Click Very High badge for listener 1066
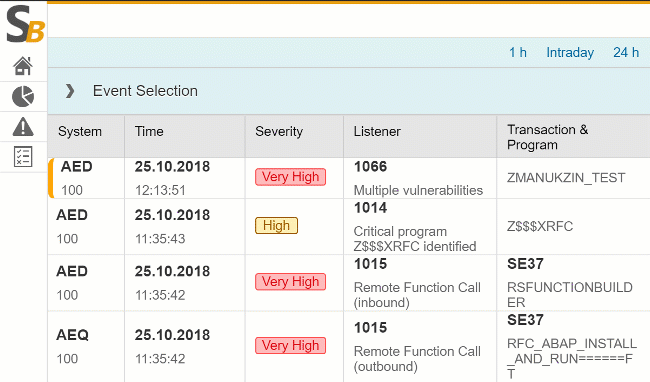 [291, 177]
